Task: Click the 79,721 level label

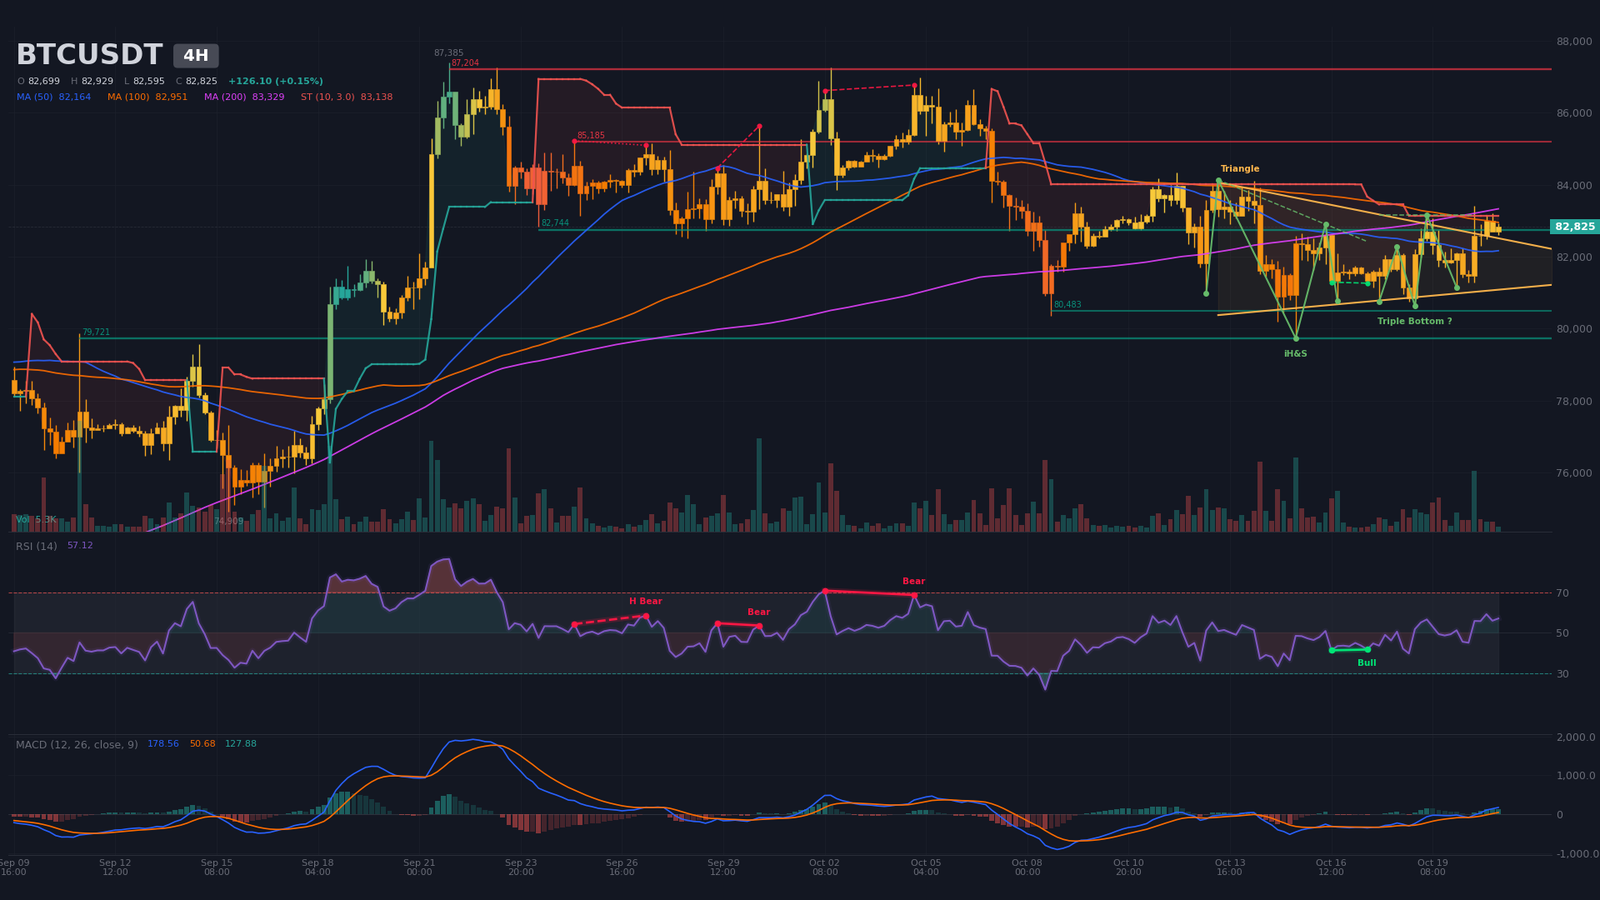Action: (x=96, y=332)
